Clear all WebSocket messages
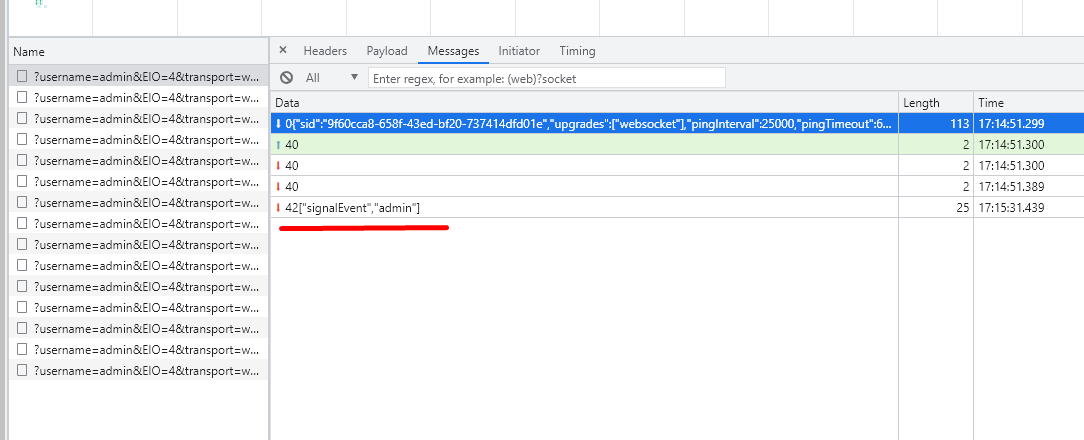The height and width of the screenshot is (440, 1084). (286, 77)
